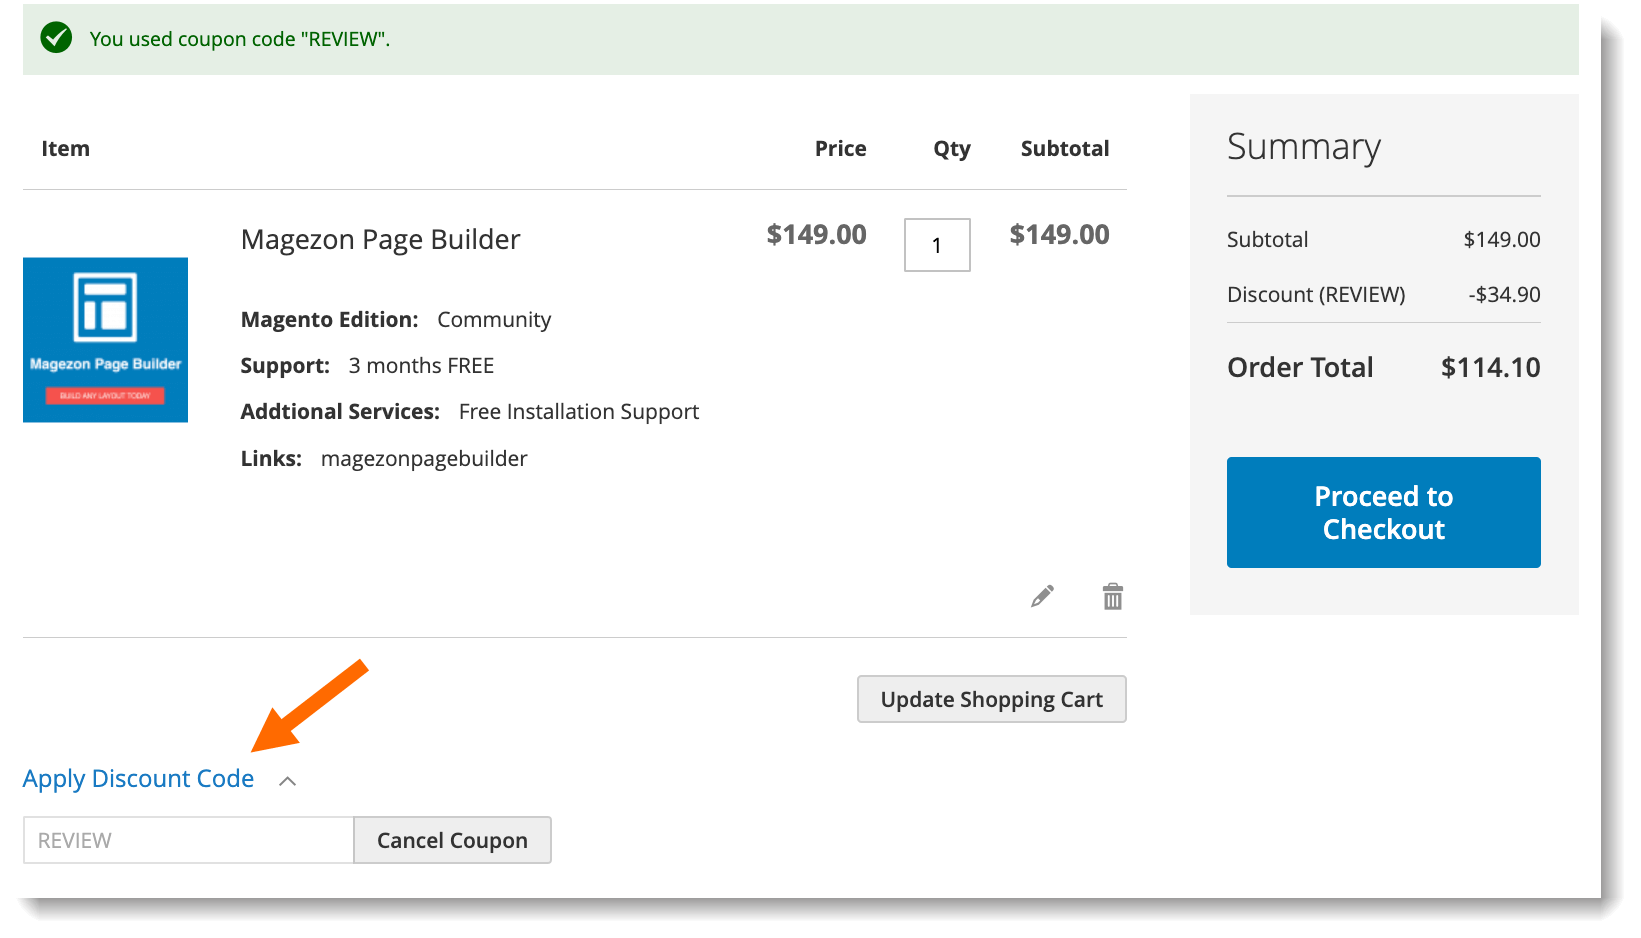Viewport: 1641px width, 938px height.
Task: Collapse the Apply Discount Code section chevron
Action: pos(288,780)
